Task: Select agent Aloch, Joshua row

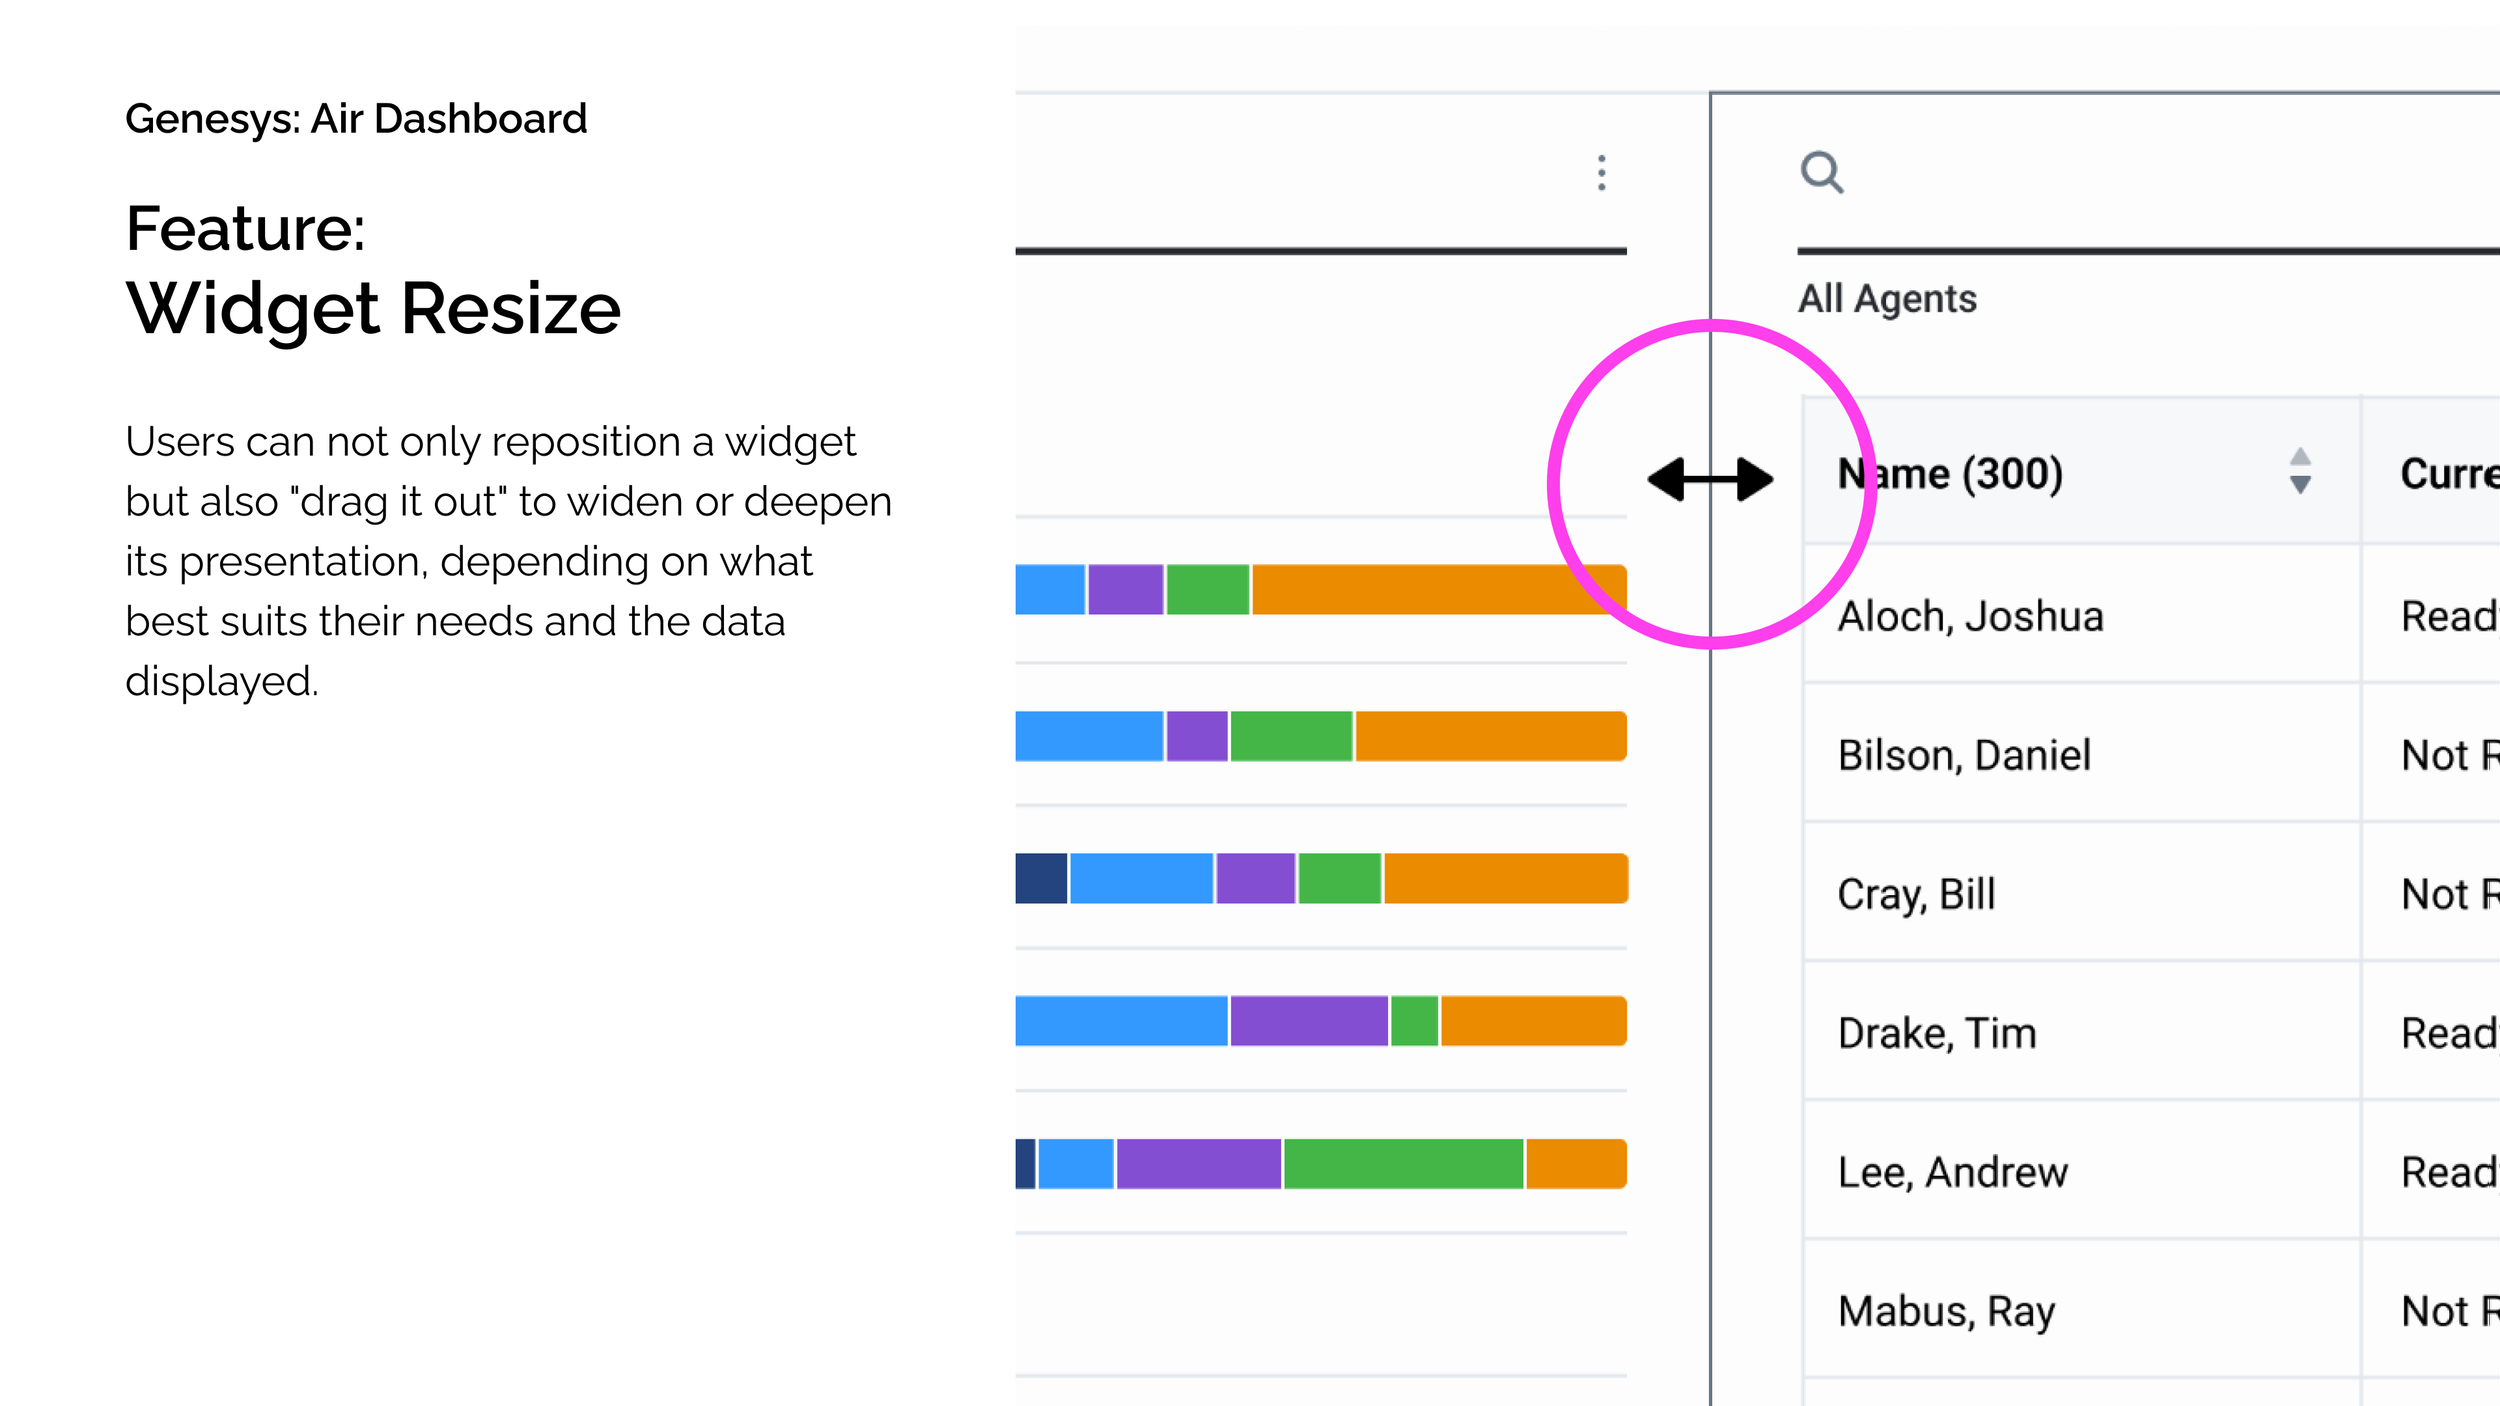Action: [x=1970, y=616]
